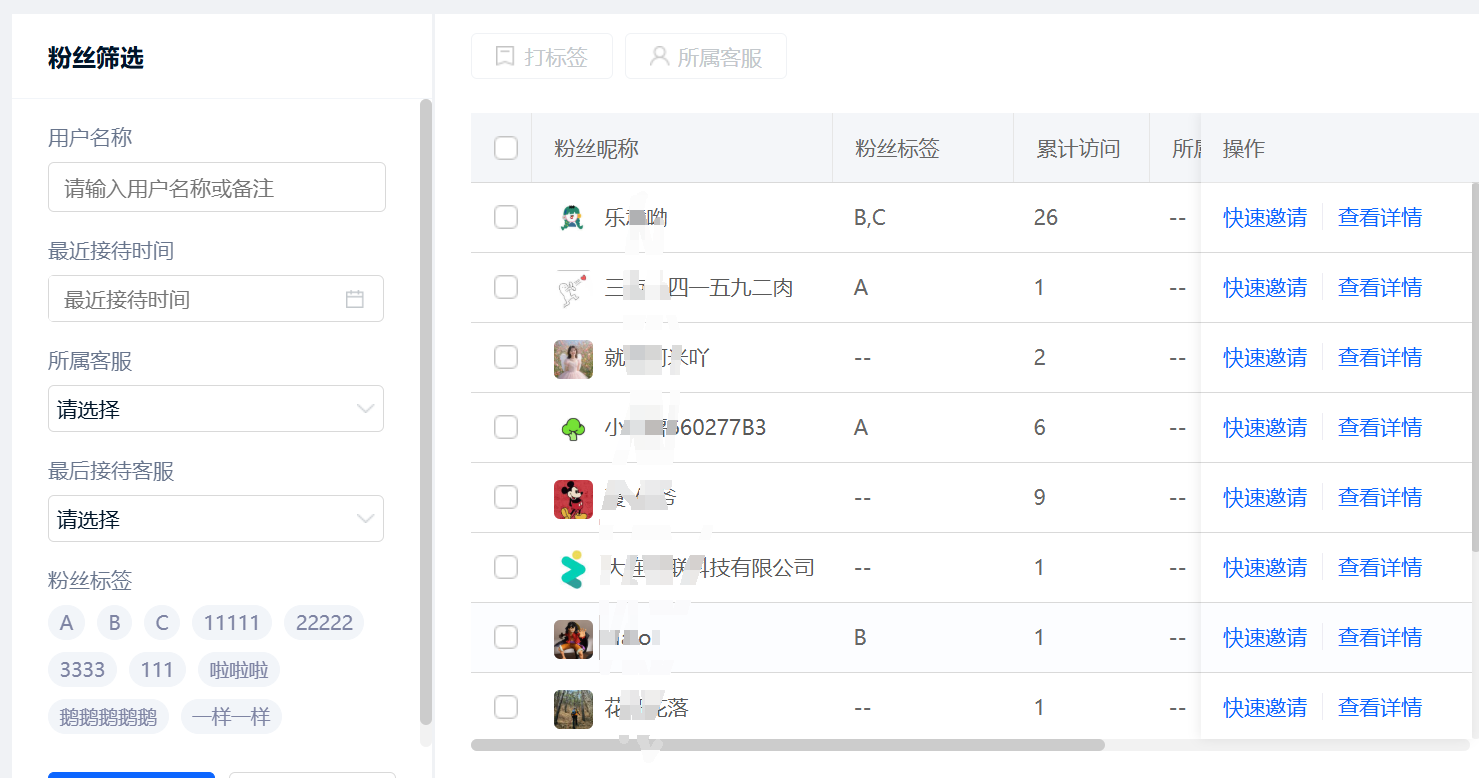This screenshot has height=778, width=1479.
Task: Focus the 用户名称 search input field
Action: pos(216,188)
